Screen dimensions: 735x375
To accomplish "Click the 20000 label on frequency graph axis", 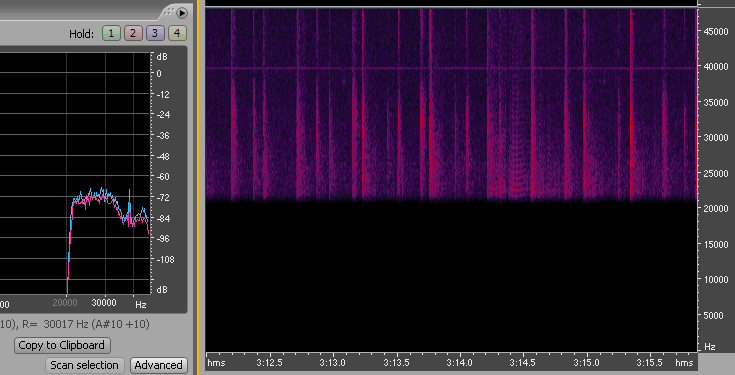I will 65,303.
